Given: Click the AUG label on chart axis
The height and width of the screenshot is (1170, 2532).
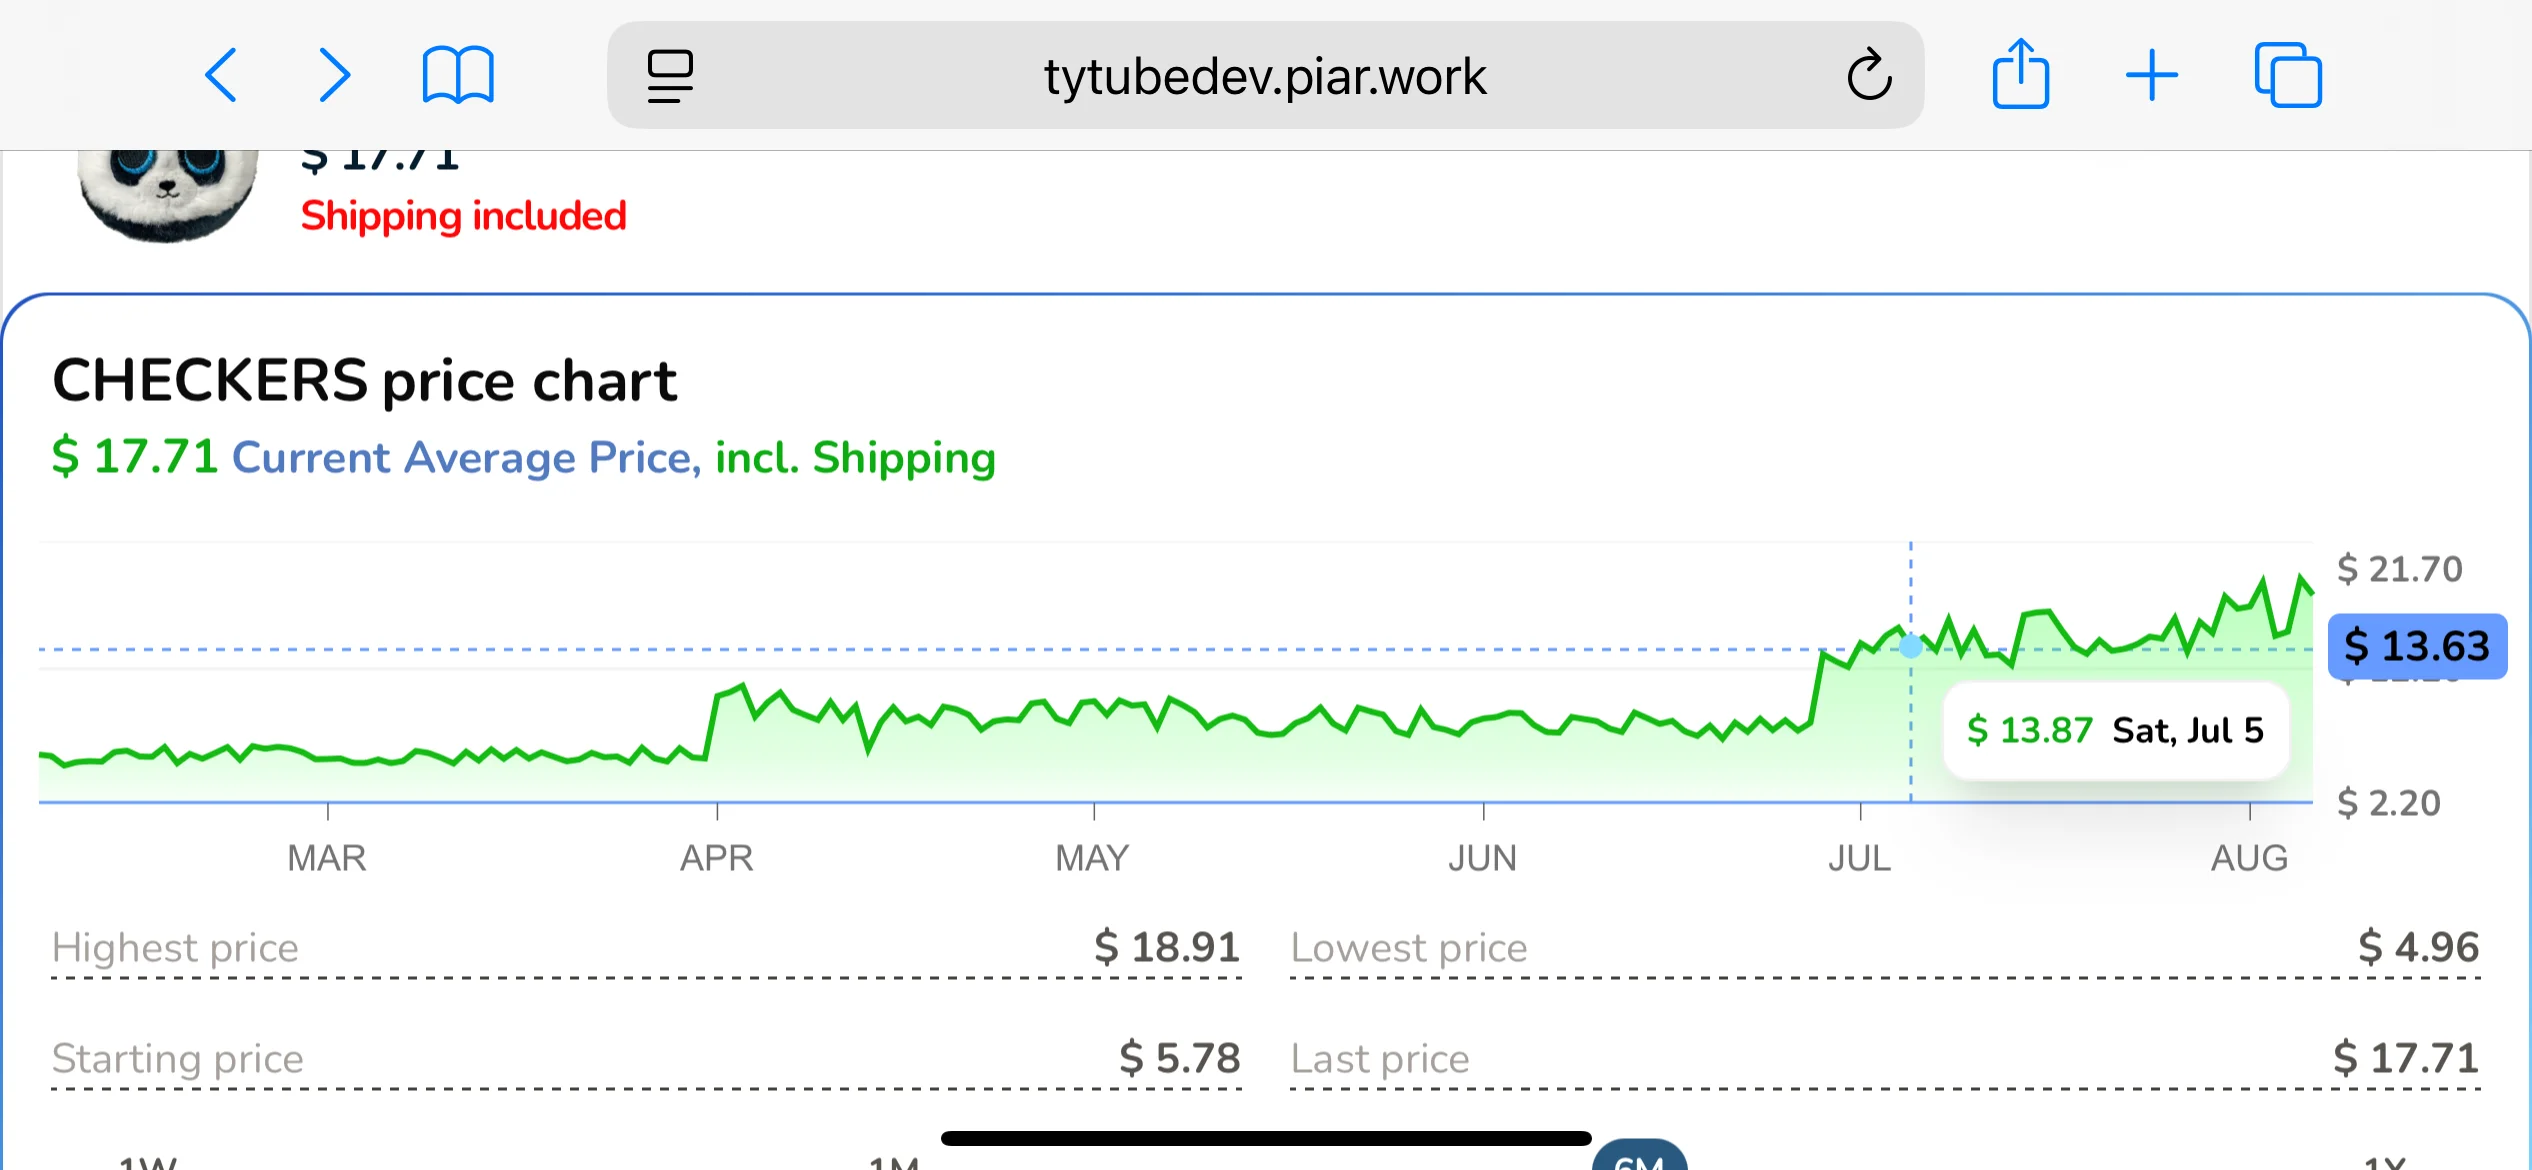Looking at the screenshot, I should pos(2249,858).
